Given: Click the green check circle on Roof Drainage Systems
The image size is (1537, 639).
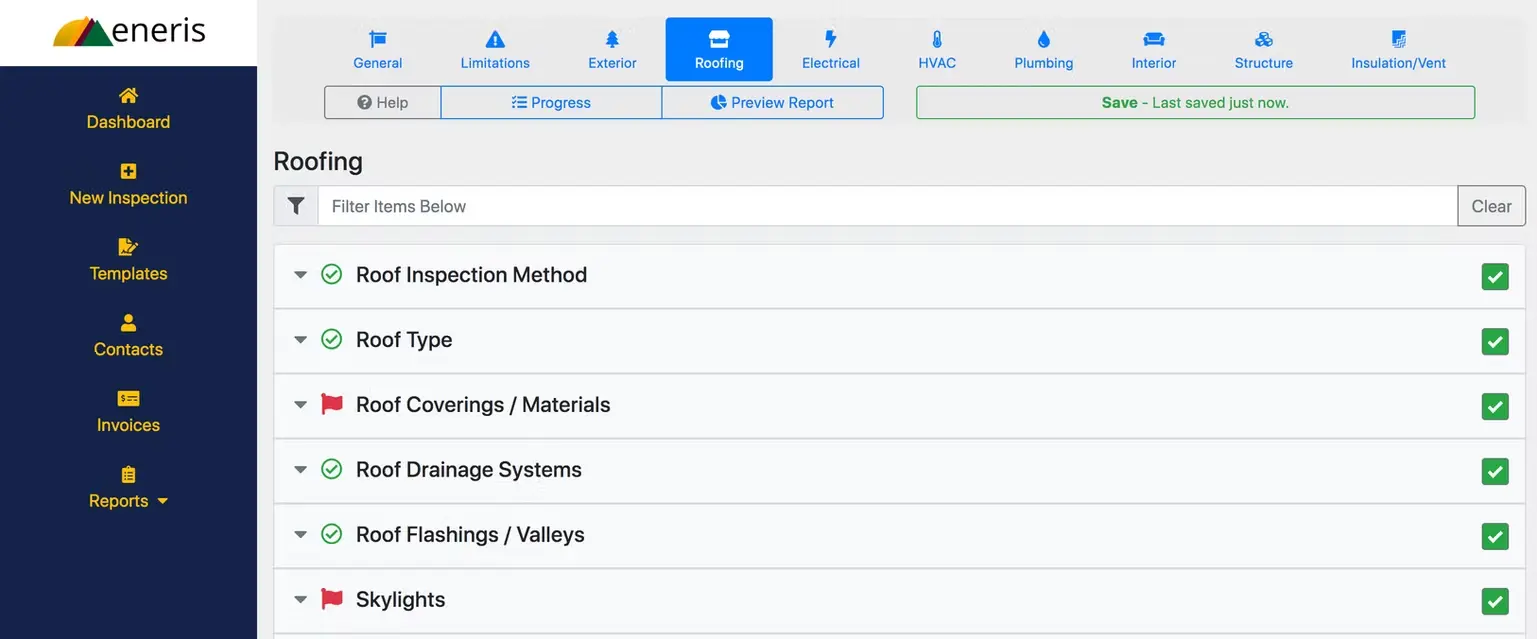Looking at the screenshot, I should [331, 469].
